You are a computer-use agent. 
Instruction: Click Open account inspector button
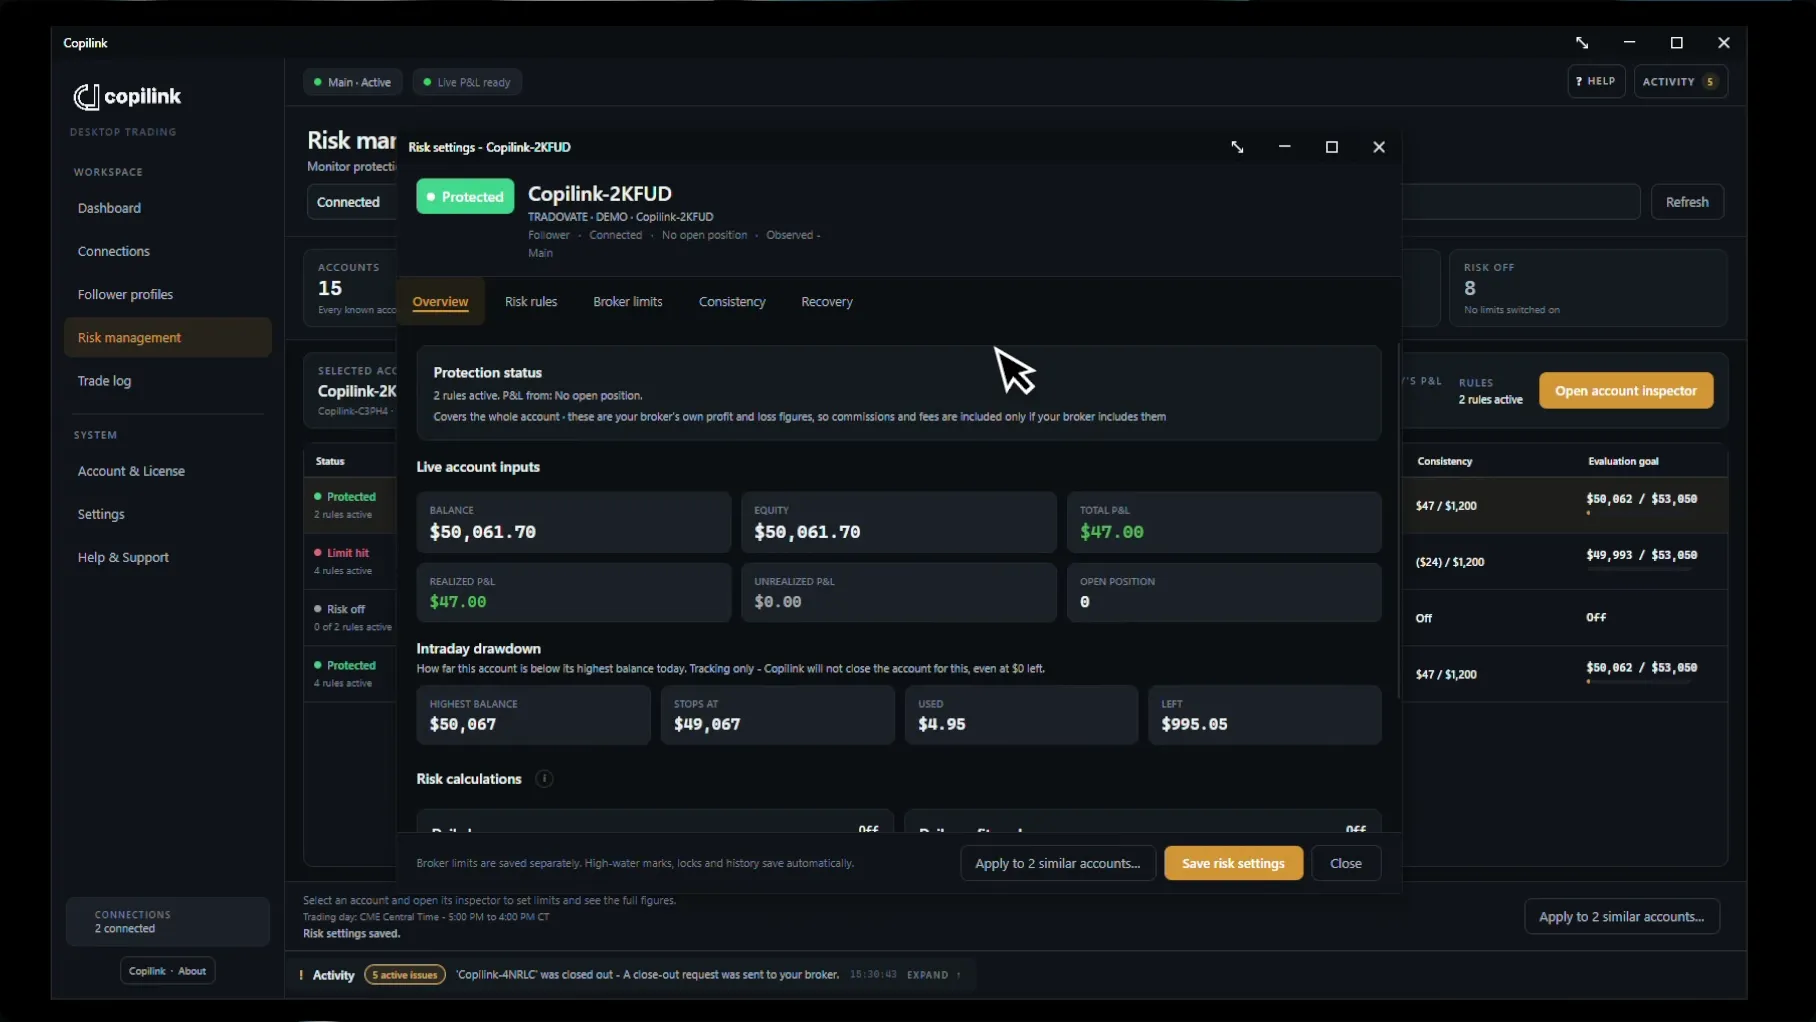pos(1625,391)
